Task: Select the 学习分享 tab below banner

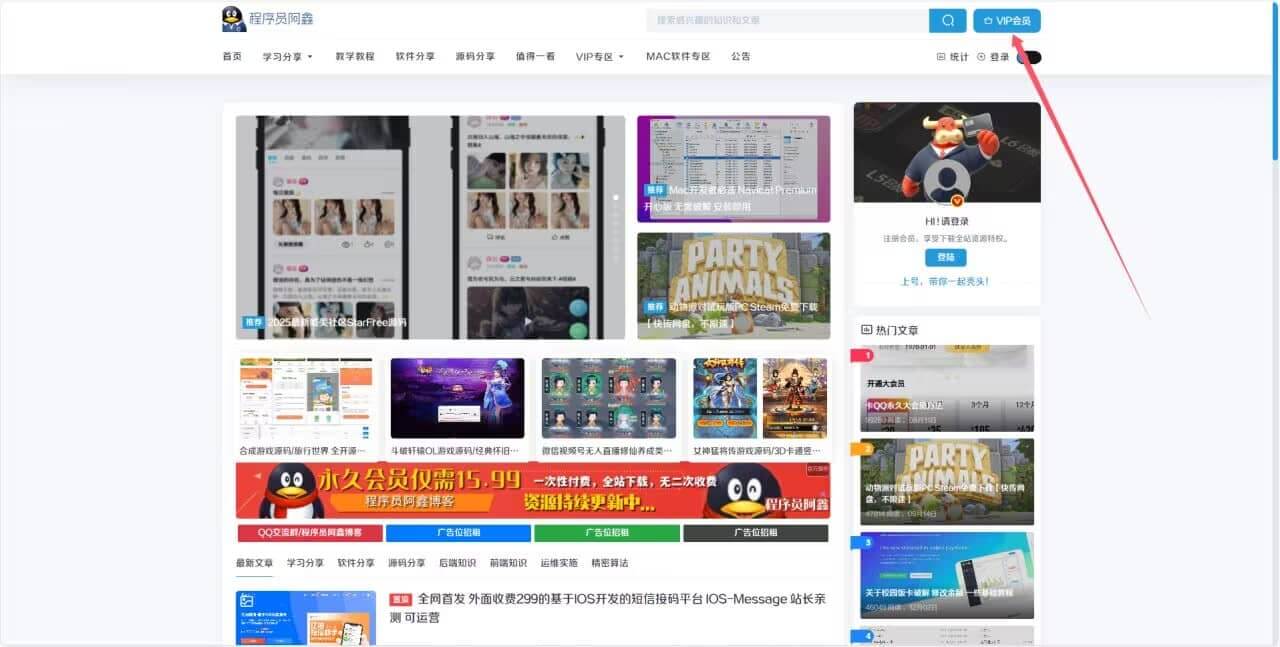Action: click(x=305, y=563)
